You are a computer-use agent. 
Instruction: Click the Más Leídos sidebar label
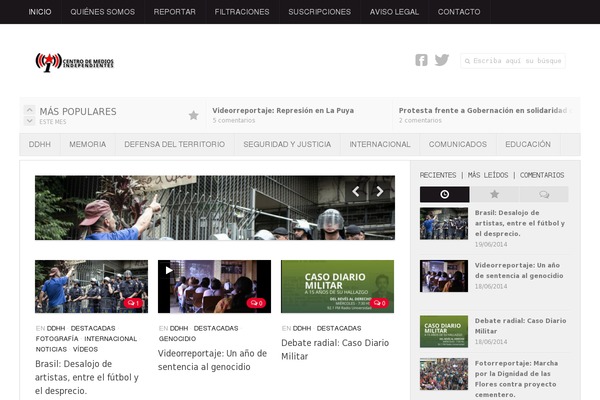pos(488,175)
